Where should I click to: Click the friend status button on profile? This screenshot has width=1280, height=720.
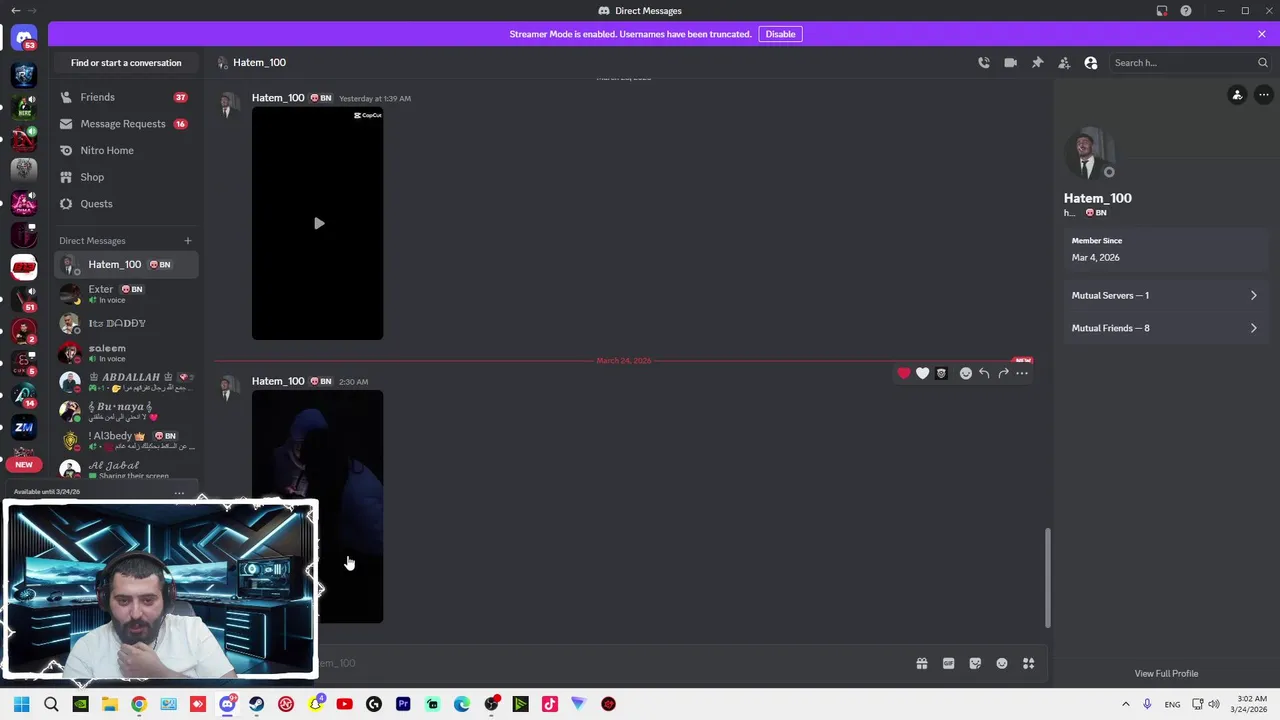[1237, 95]
